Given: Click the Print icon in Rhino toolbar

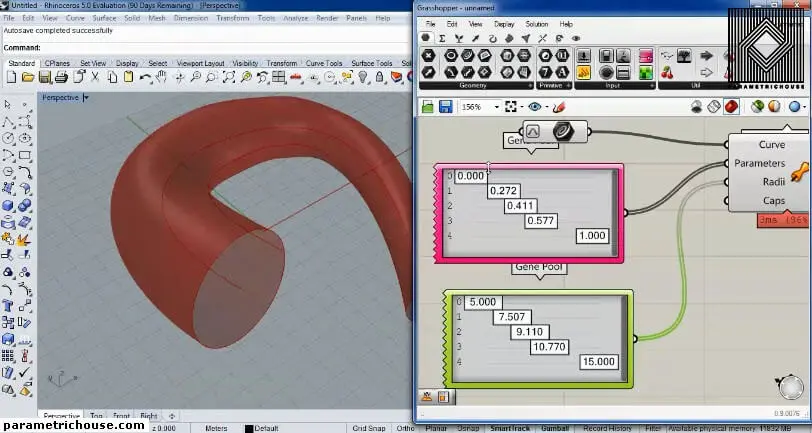Looking at the screenshot, I should pos(60,77).
